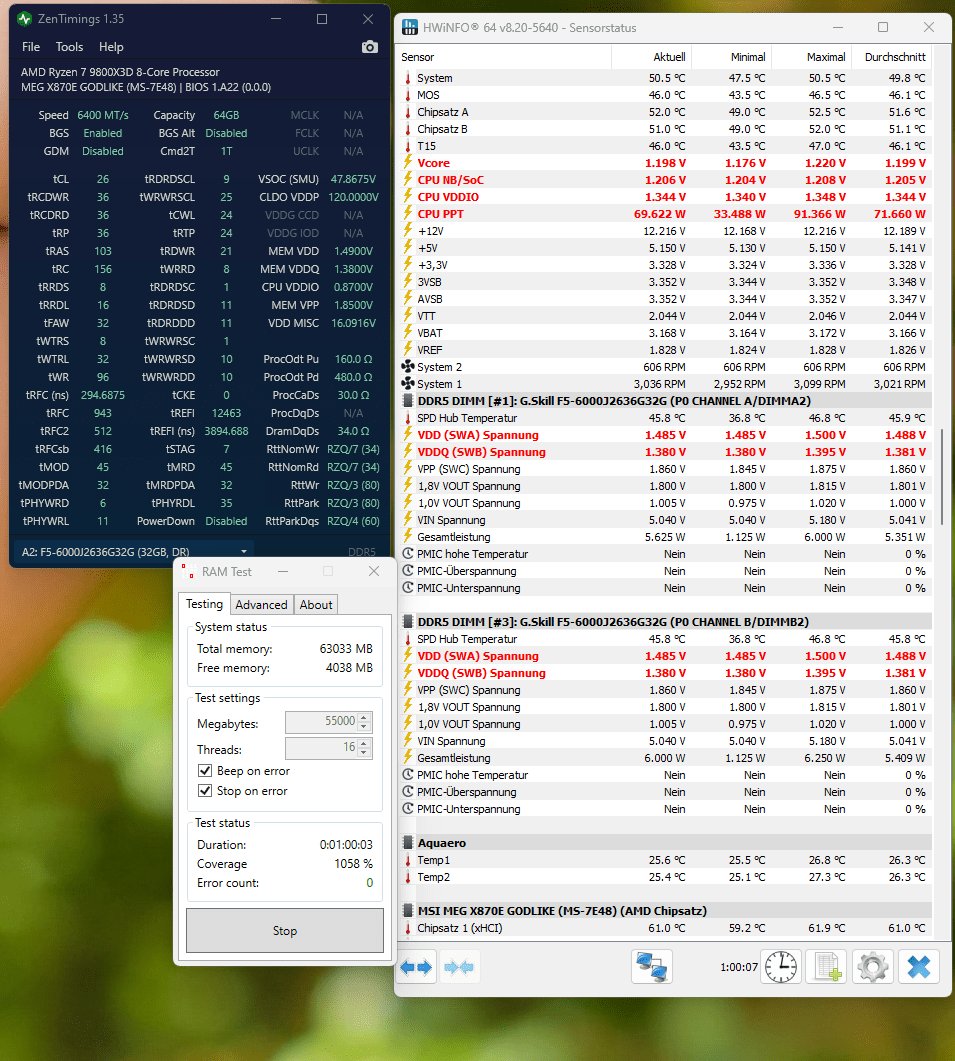This screenshot has height=1061, width=955.
Task: Open the Tools menu in ZenTimings
Action: (x=69, y=47)
